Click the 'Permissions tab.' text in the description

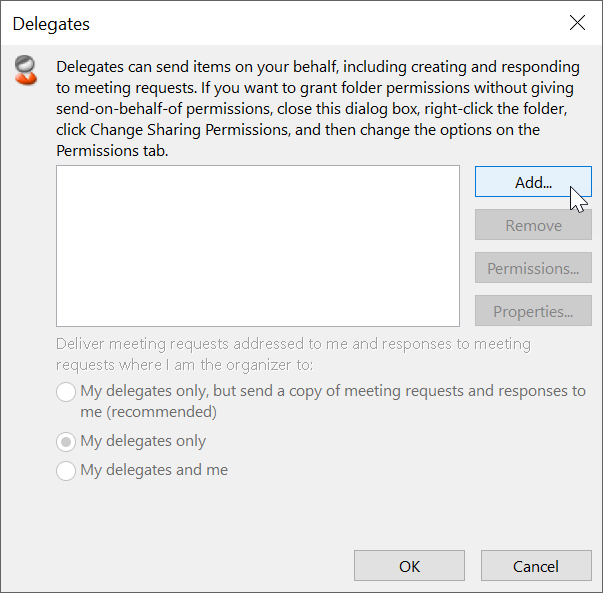tap(112, 151)
